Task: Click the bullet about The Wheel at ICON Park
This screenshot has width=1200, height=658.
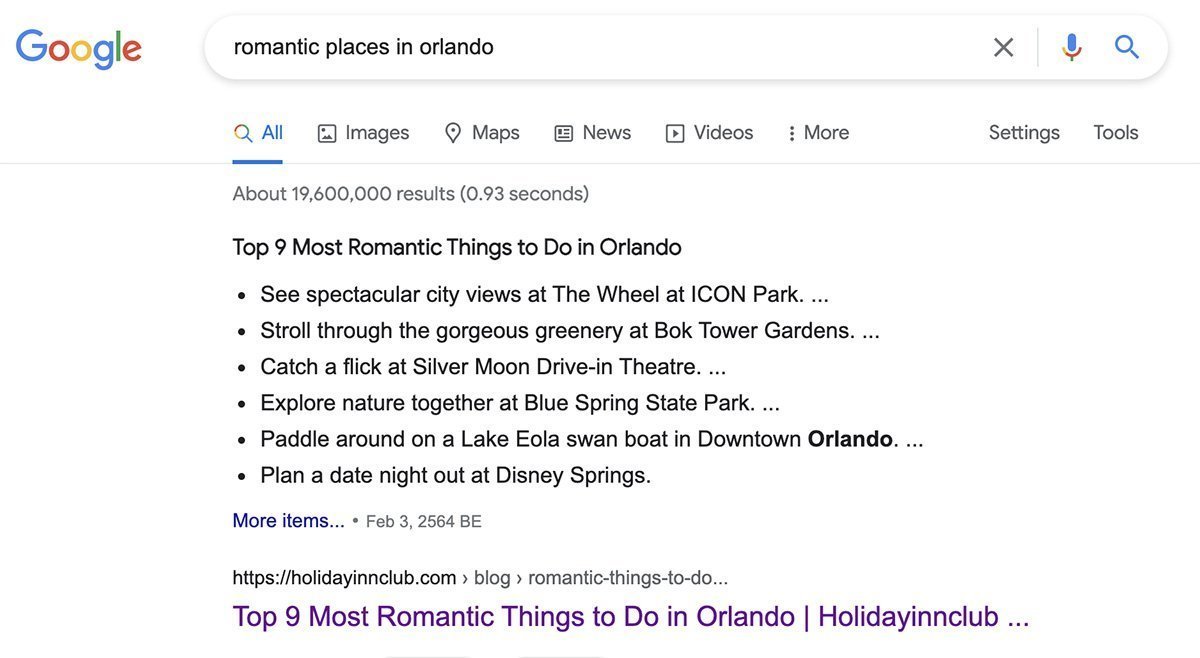Action: [544, 295]
